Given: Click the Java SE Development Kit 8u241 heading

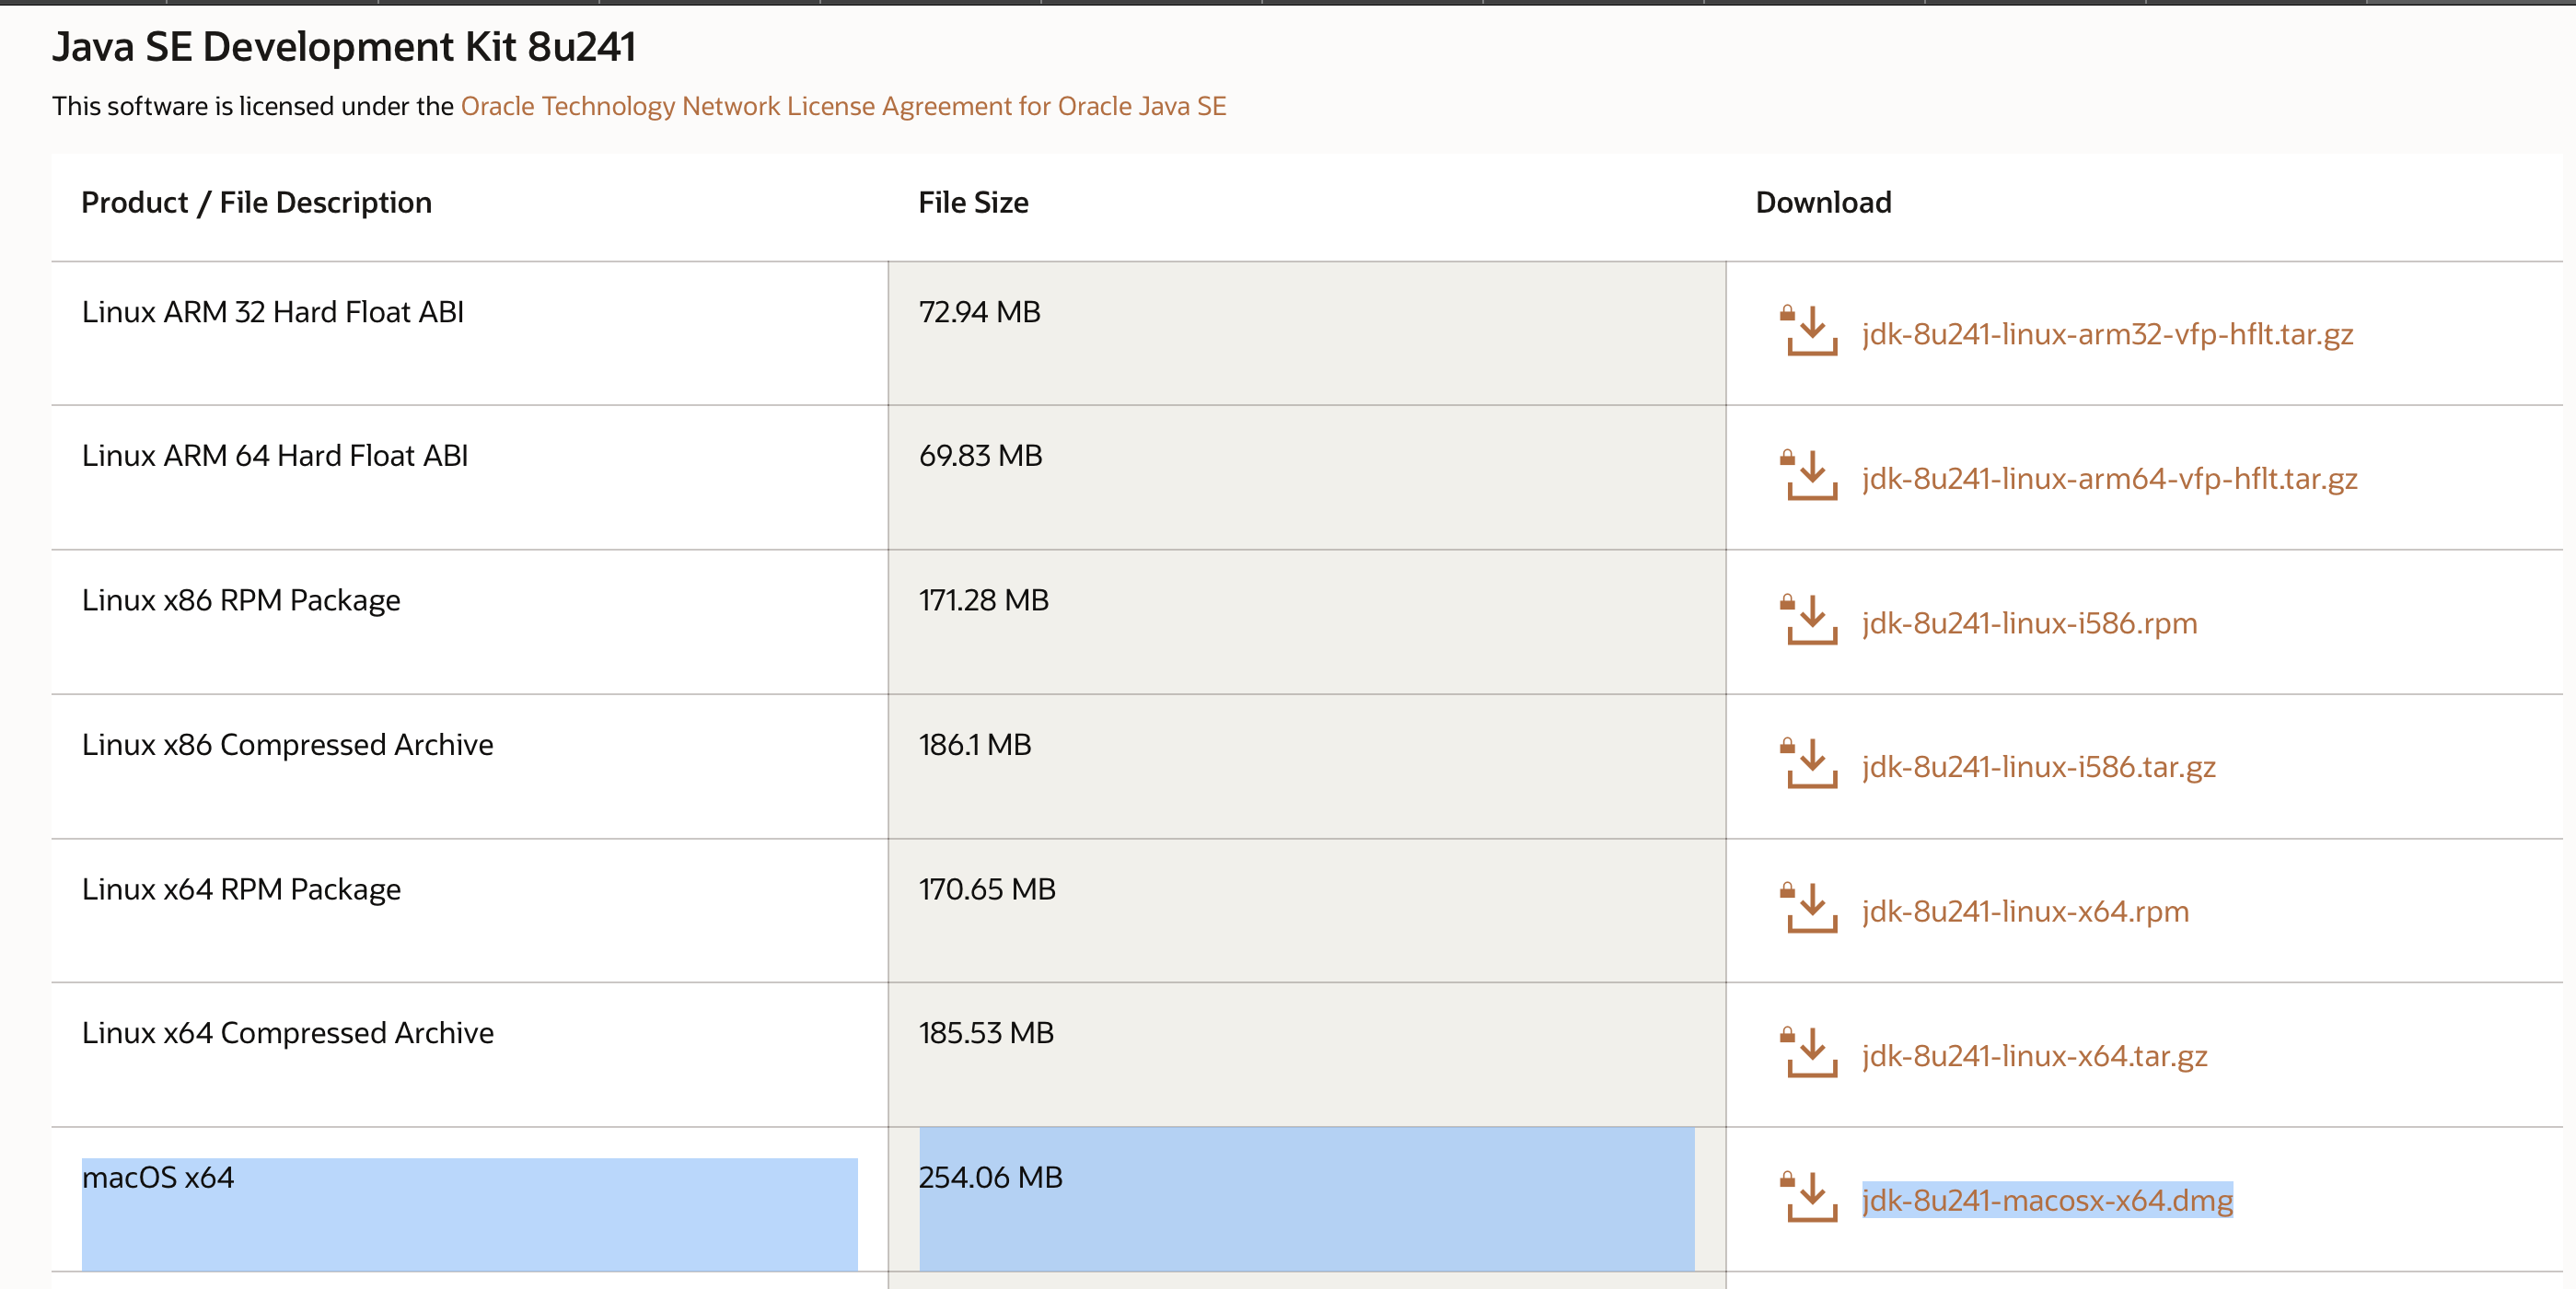Looking at the screenshot, I should (x=344, y=47).
